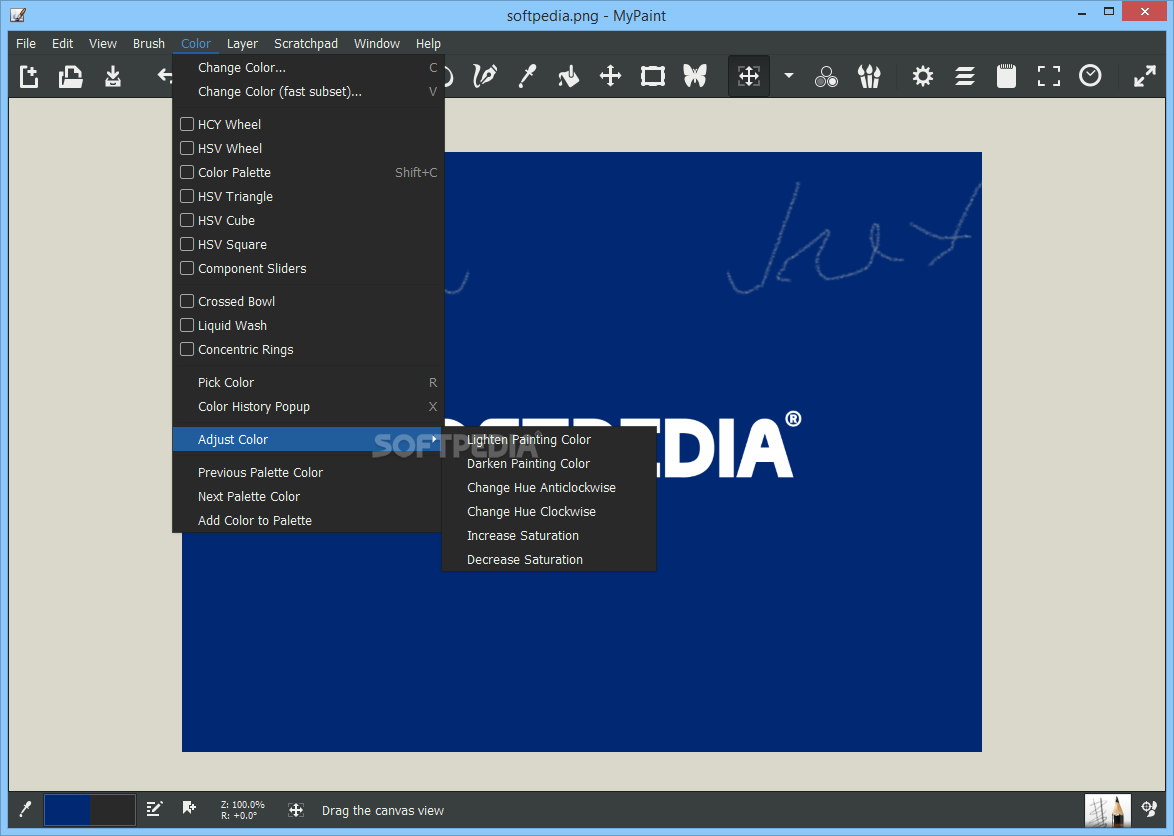The width and height of the screenshot is (1174, 836).
Task: Select the eyedropper color picker tool
Action: pyautogui.click(x=528, y=76)
